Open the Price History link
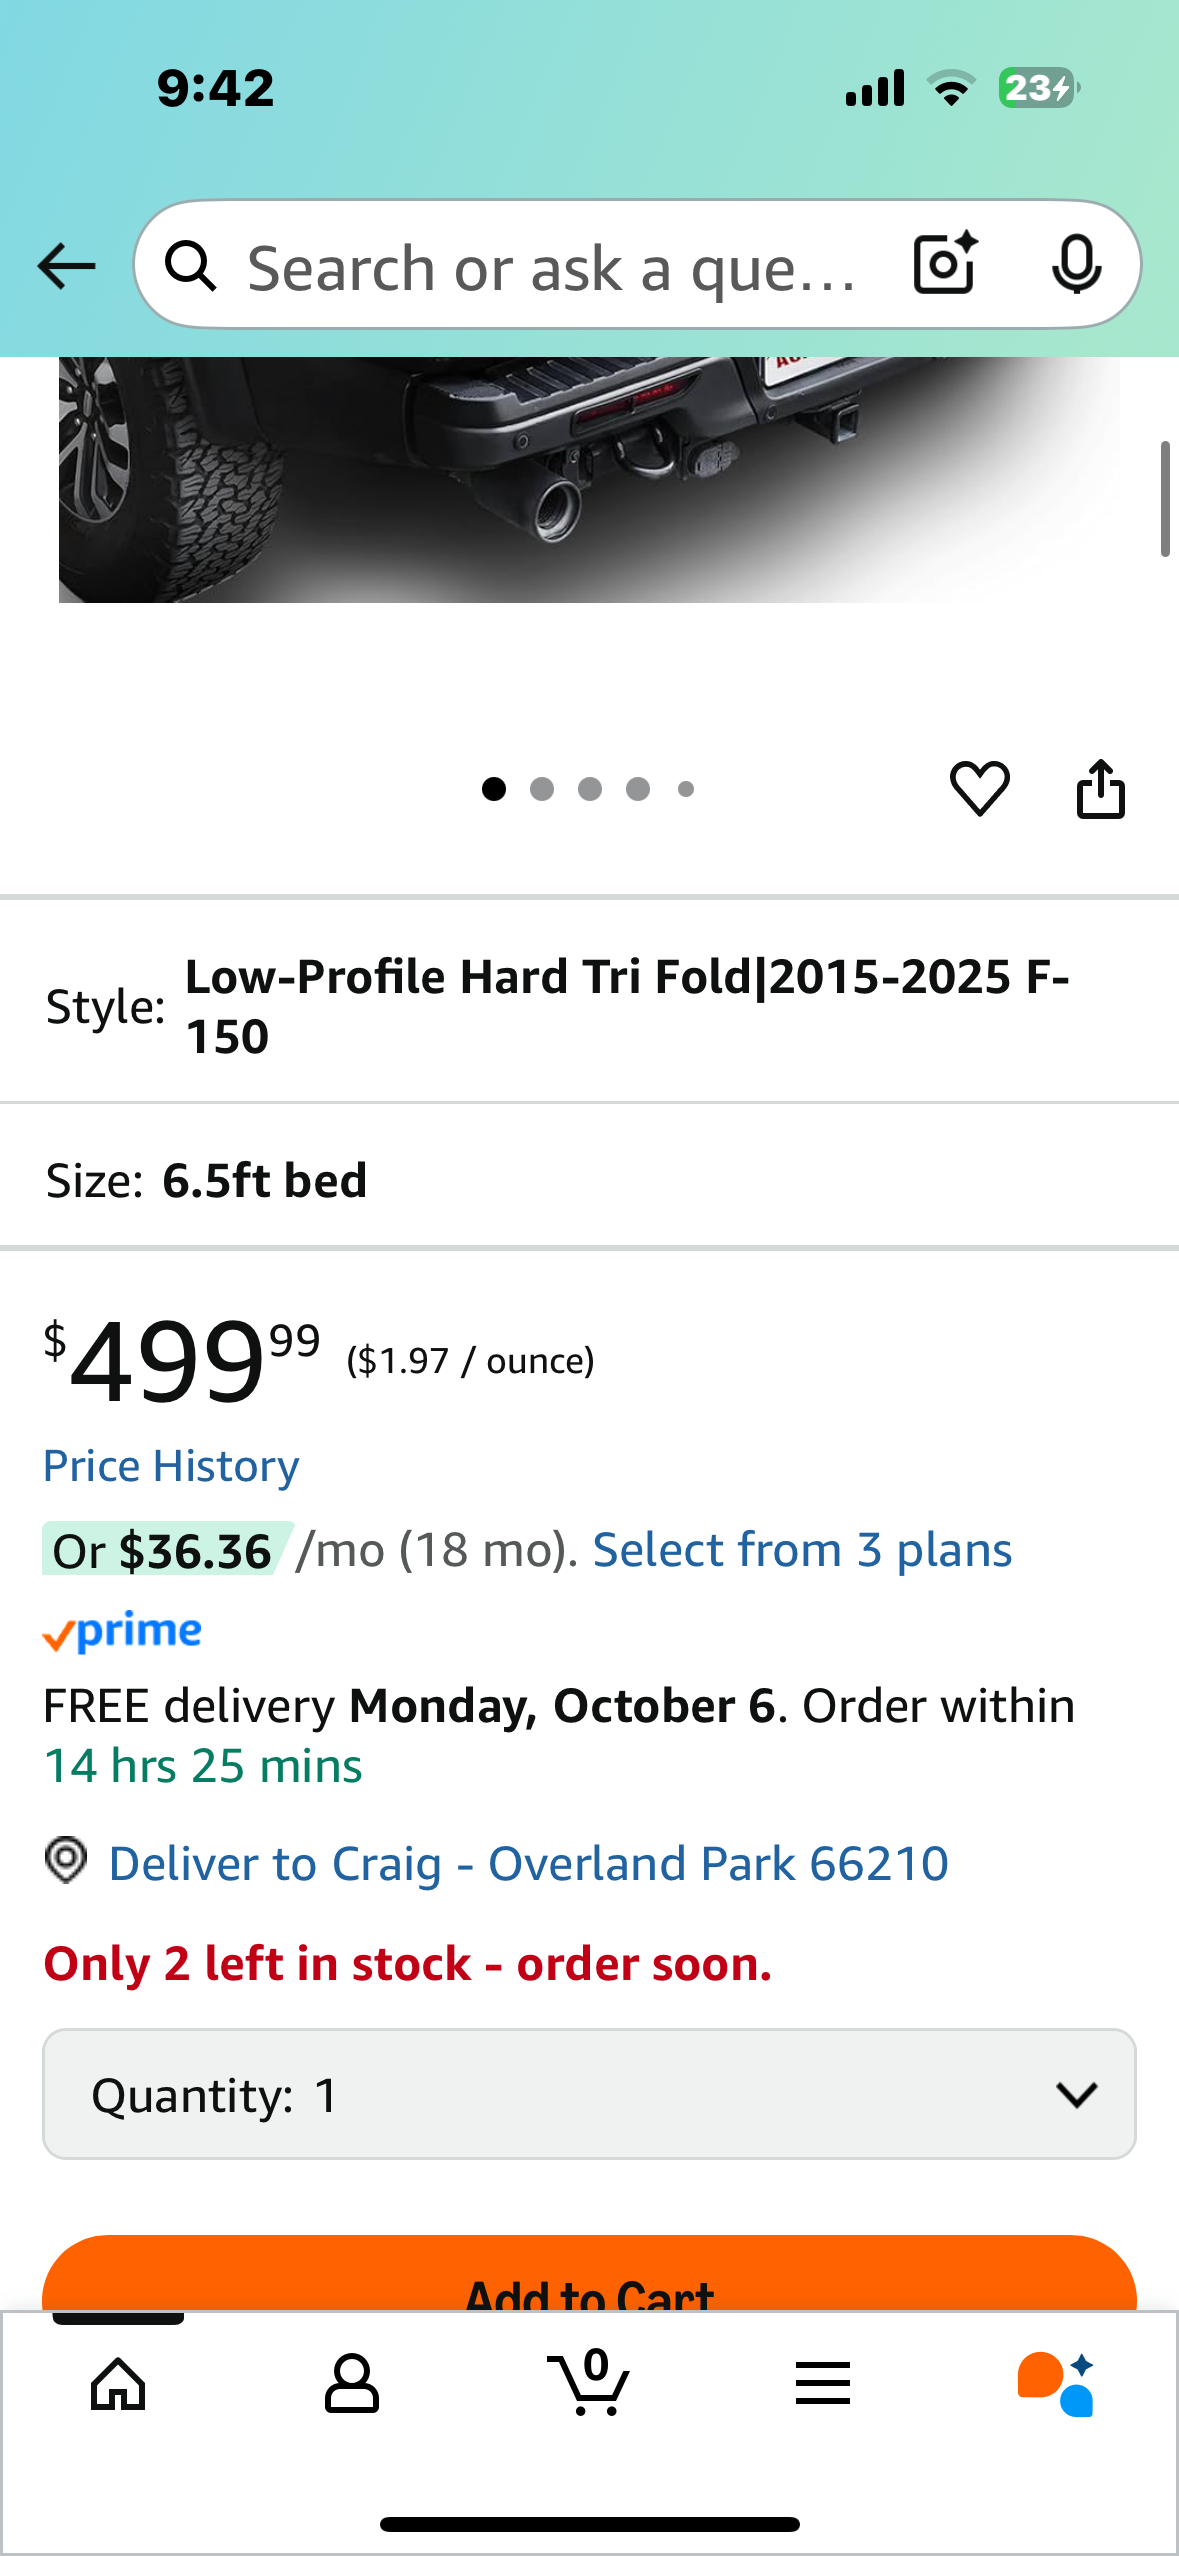The height and width of the screenshot is (2556, 1179). (171, 1466)
